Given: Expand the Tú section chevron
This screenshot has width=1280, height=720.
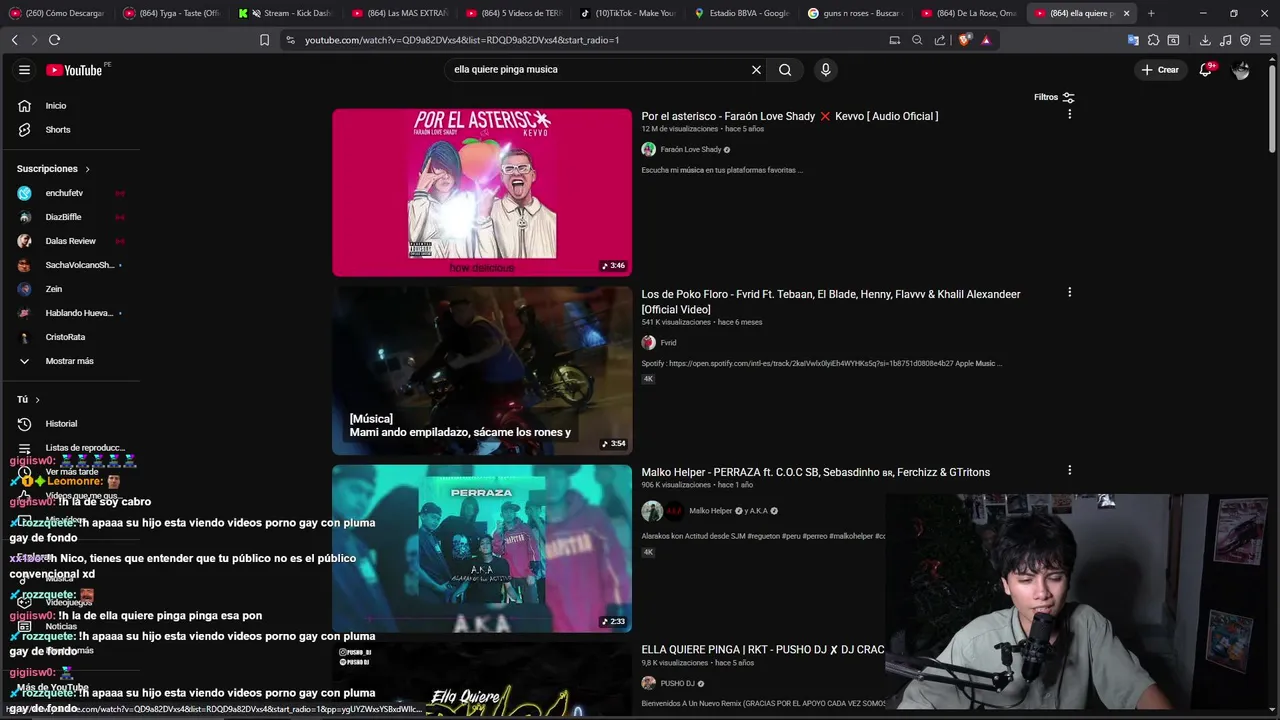Looking at the screenshot, I should (x=38, y=400).
